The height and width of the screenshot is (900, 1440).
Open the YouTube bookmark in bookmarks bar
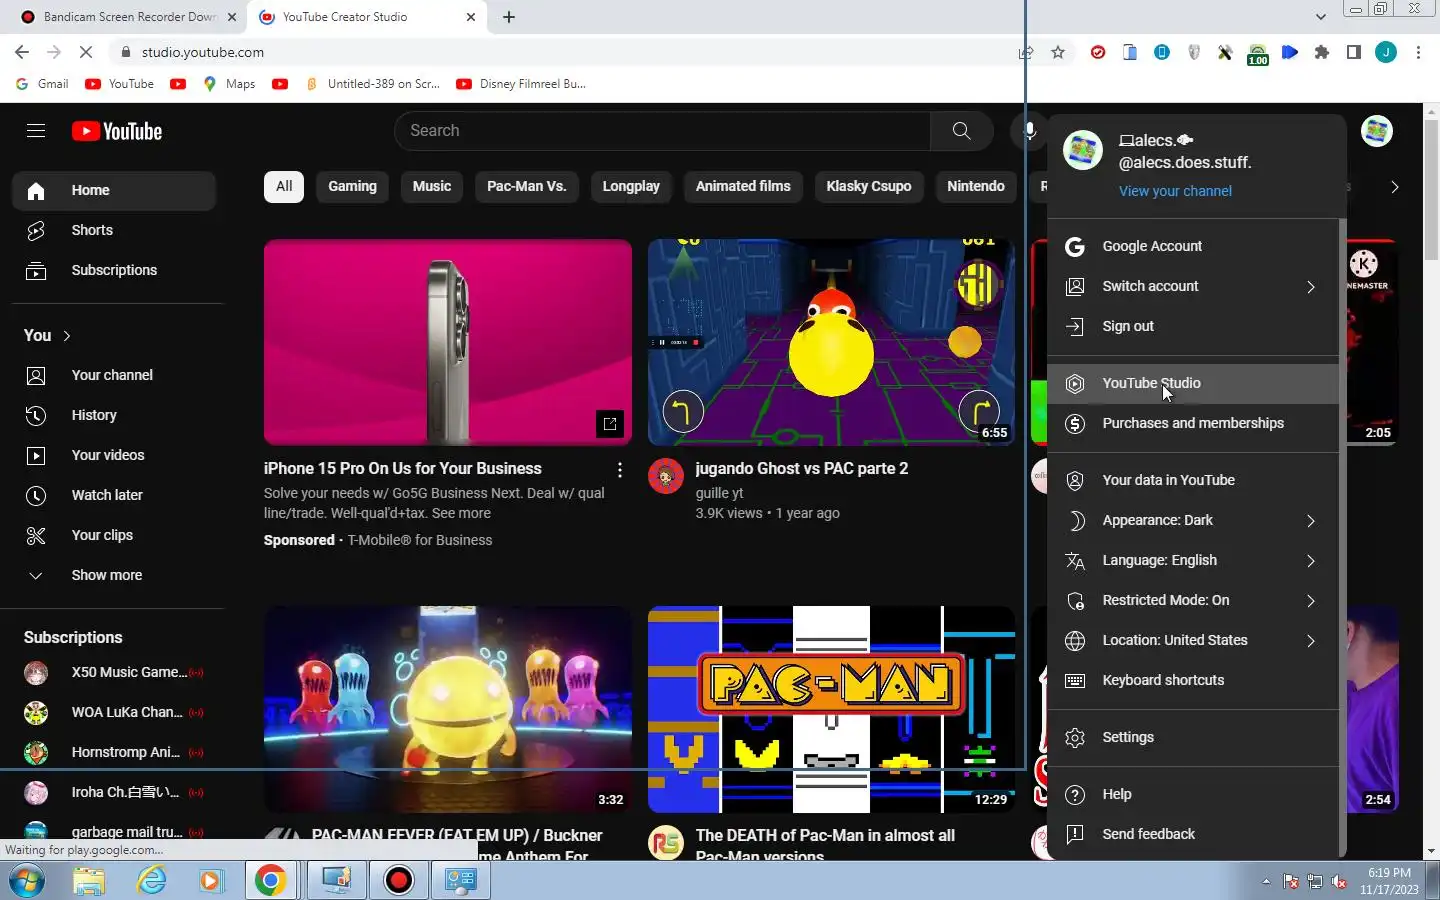tap(120, 84)
